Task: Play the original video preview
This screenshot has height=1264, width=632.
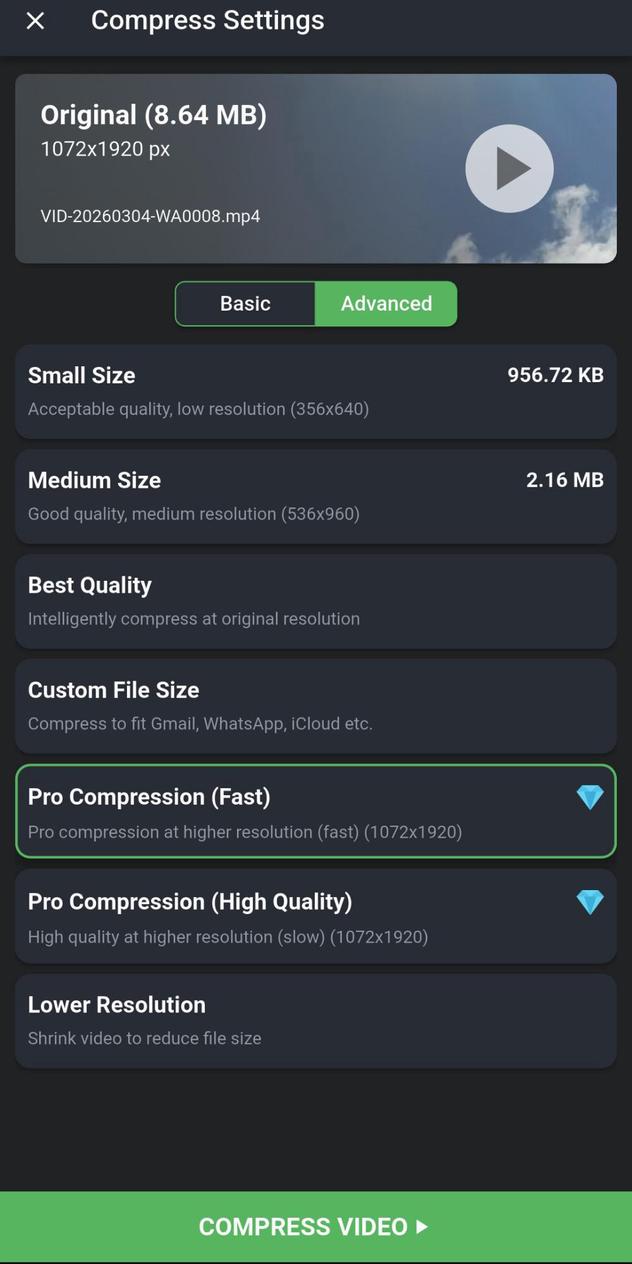Action: 509,168
